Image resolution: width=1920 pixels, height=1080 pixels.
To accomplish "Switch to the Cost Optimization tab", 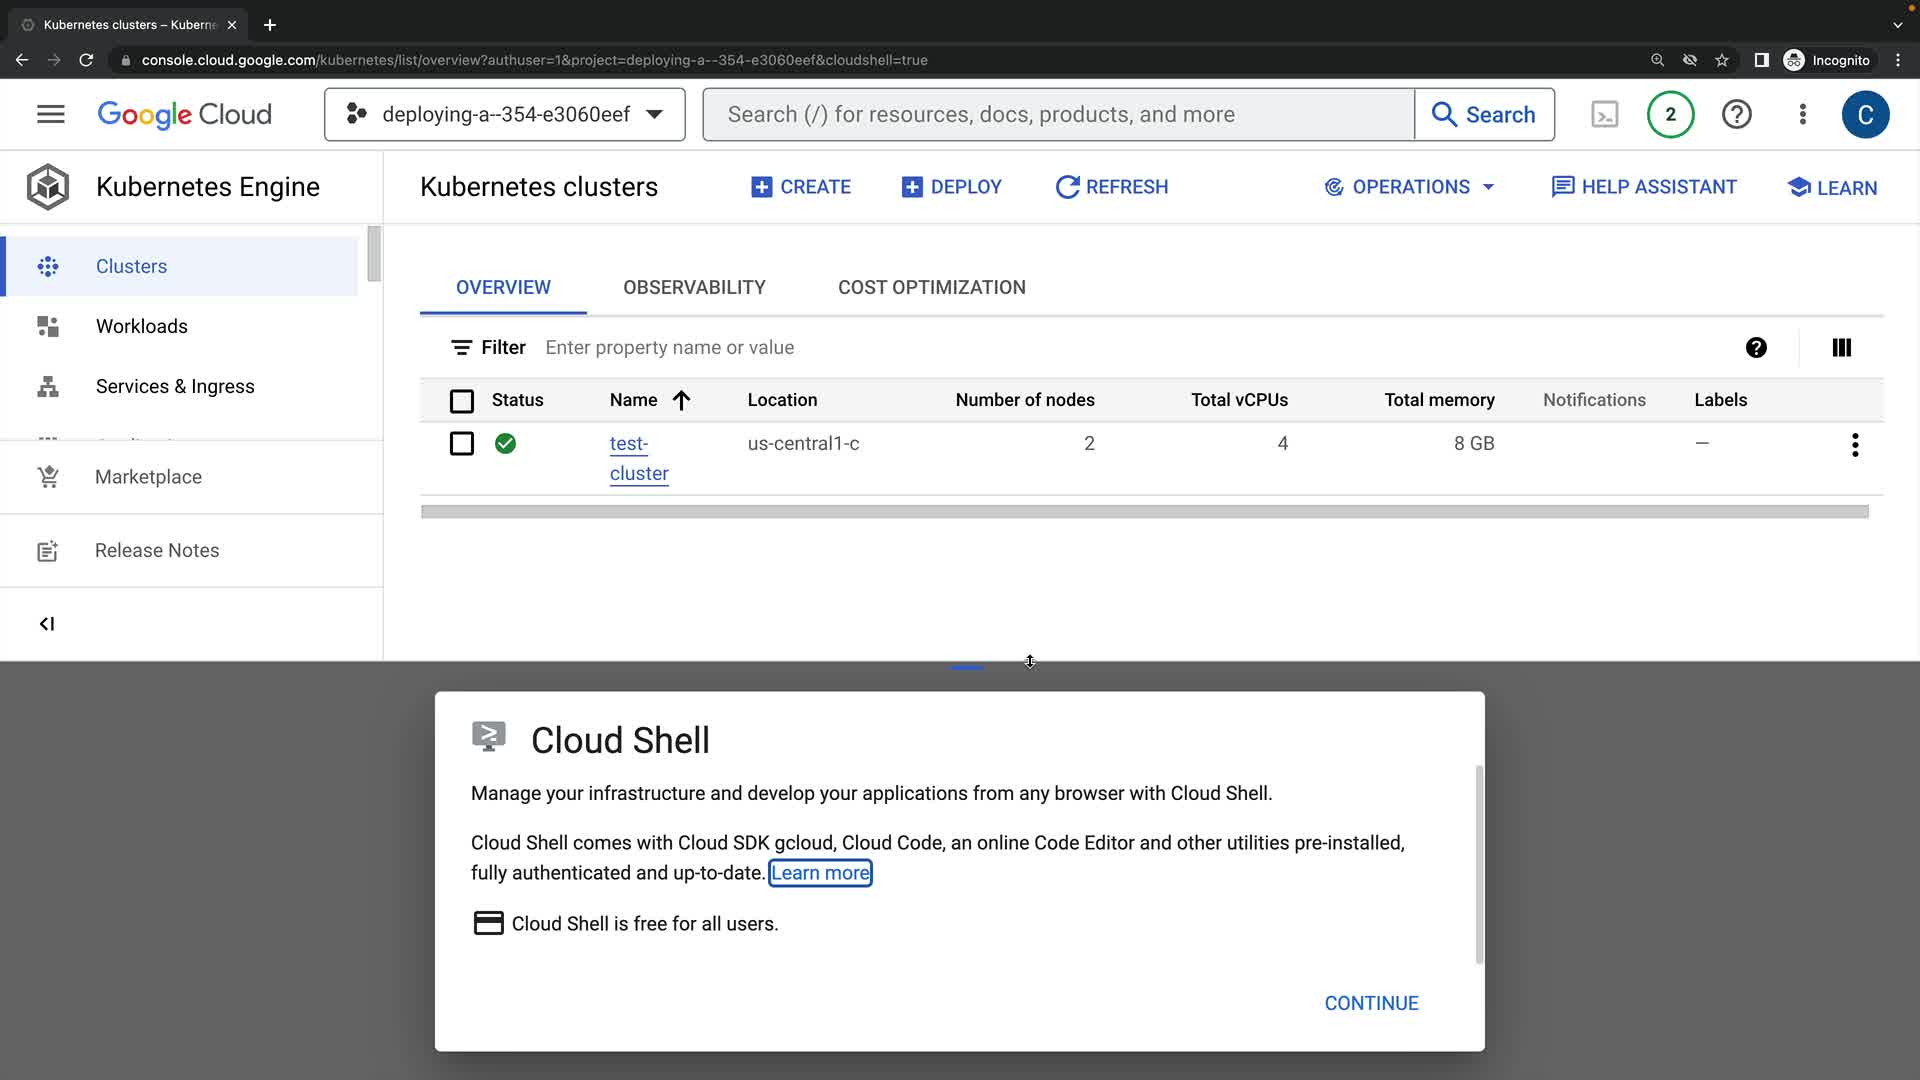I will click(931, 287).
